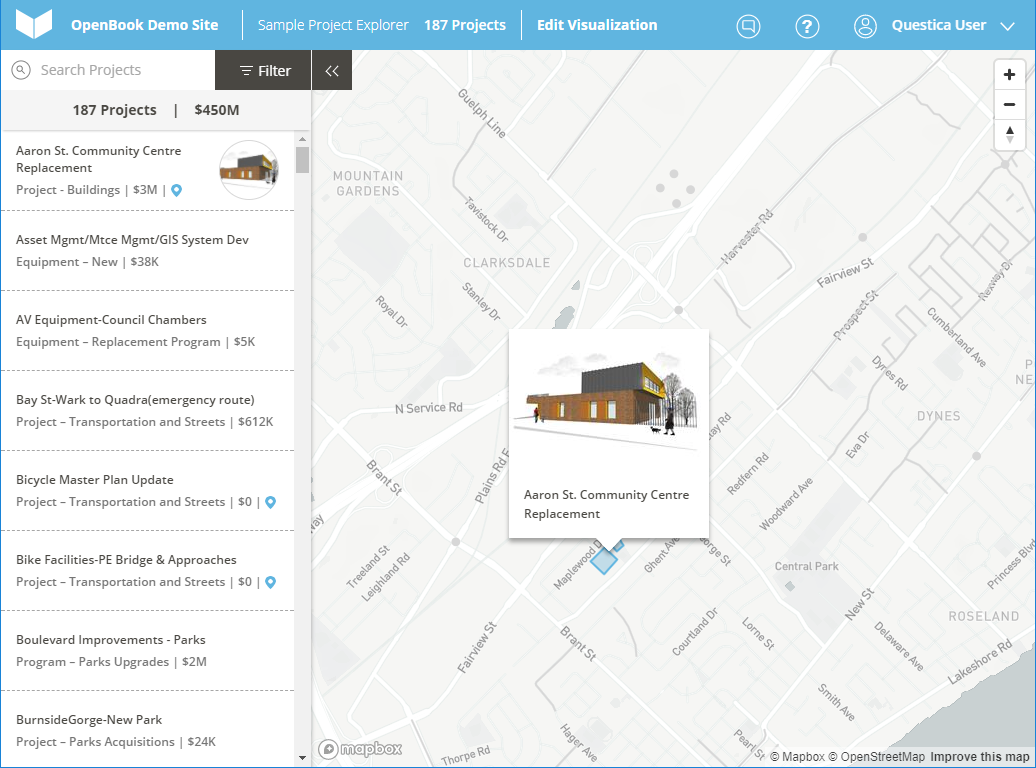Open the Questica User profile avatar icon
1036x768 pixels.
(x=865, y=26)
